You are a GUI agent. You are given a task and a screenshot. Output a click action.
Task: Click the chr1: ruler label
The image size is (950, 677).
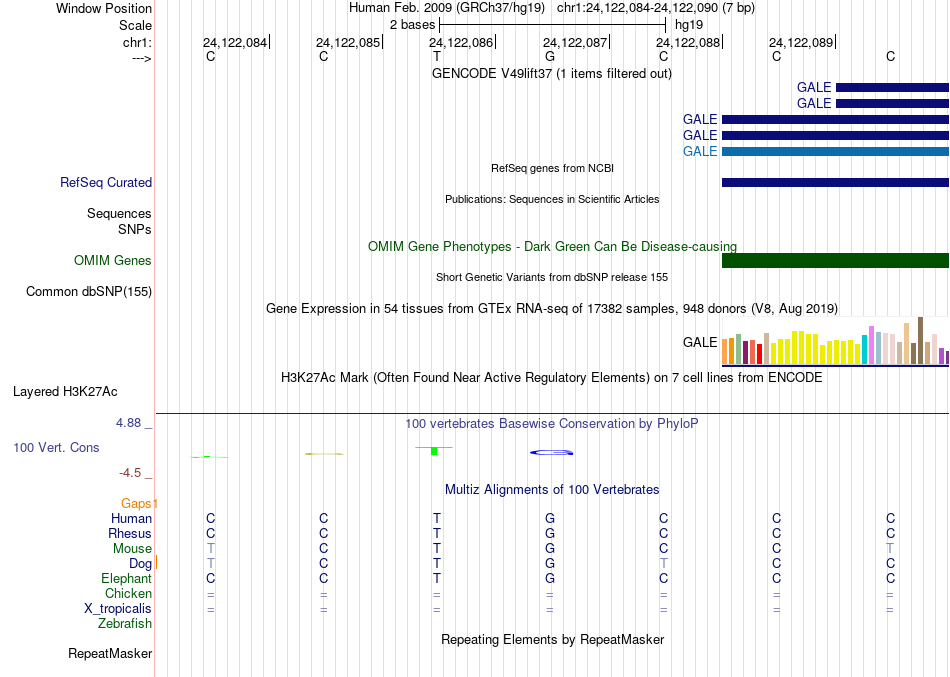[x=138, y=42]
